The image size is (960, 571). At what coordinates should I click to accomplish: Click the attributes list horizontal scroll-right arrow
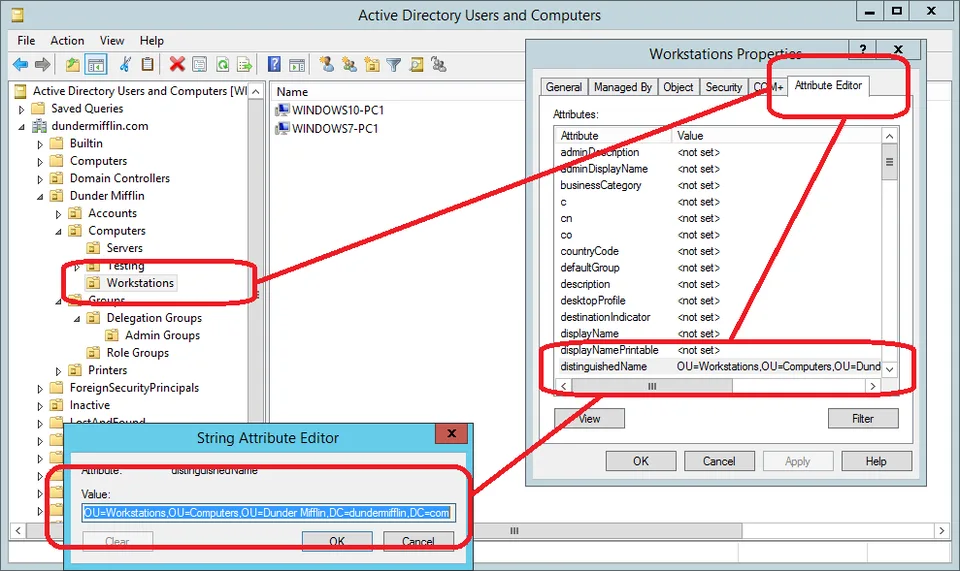pyautogui.click(x=872, y=386)
